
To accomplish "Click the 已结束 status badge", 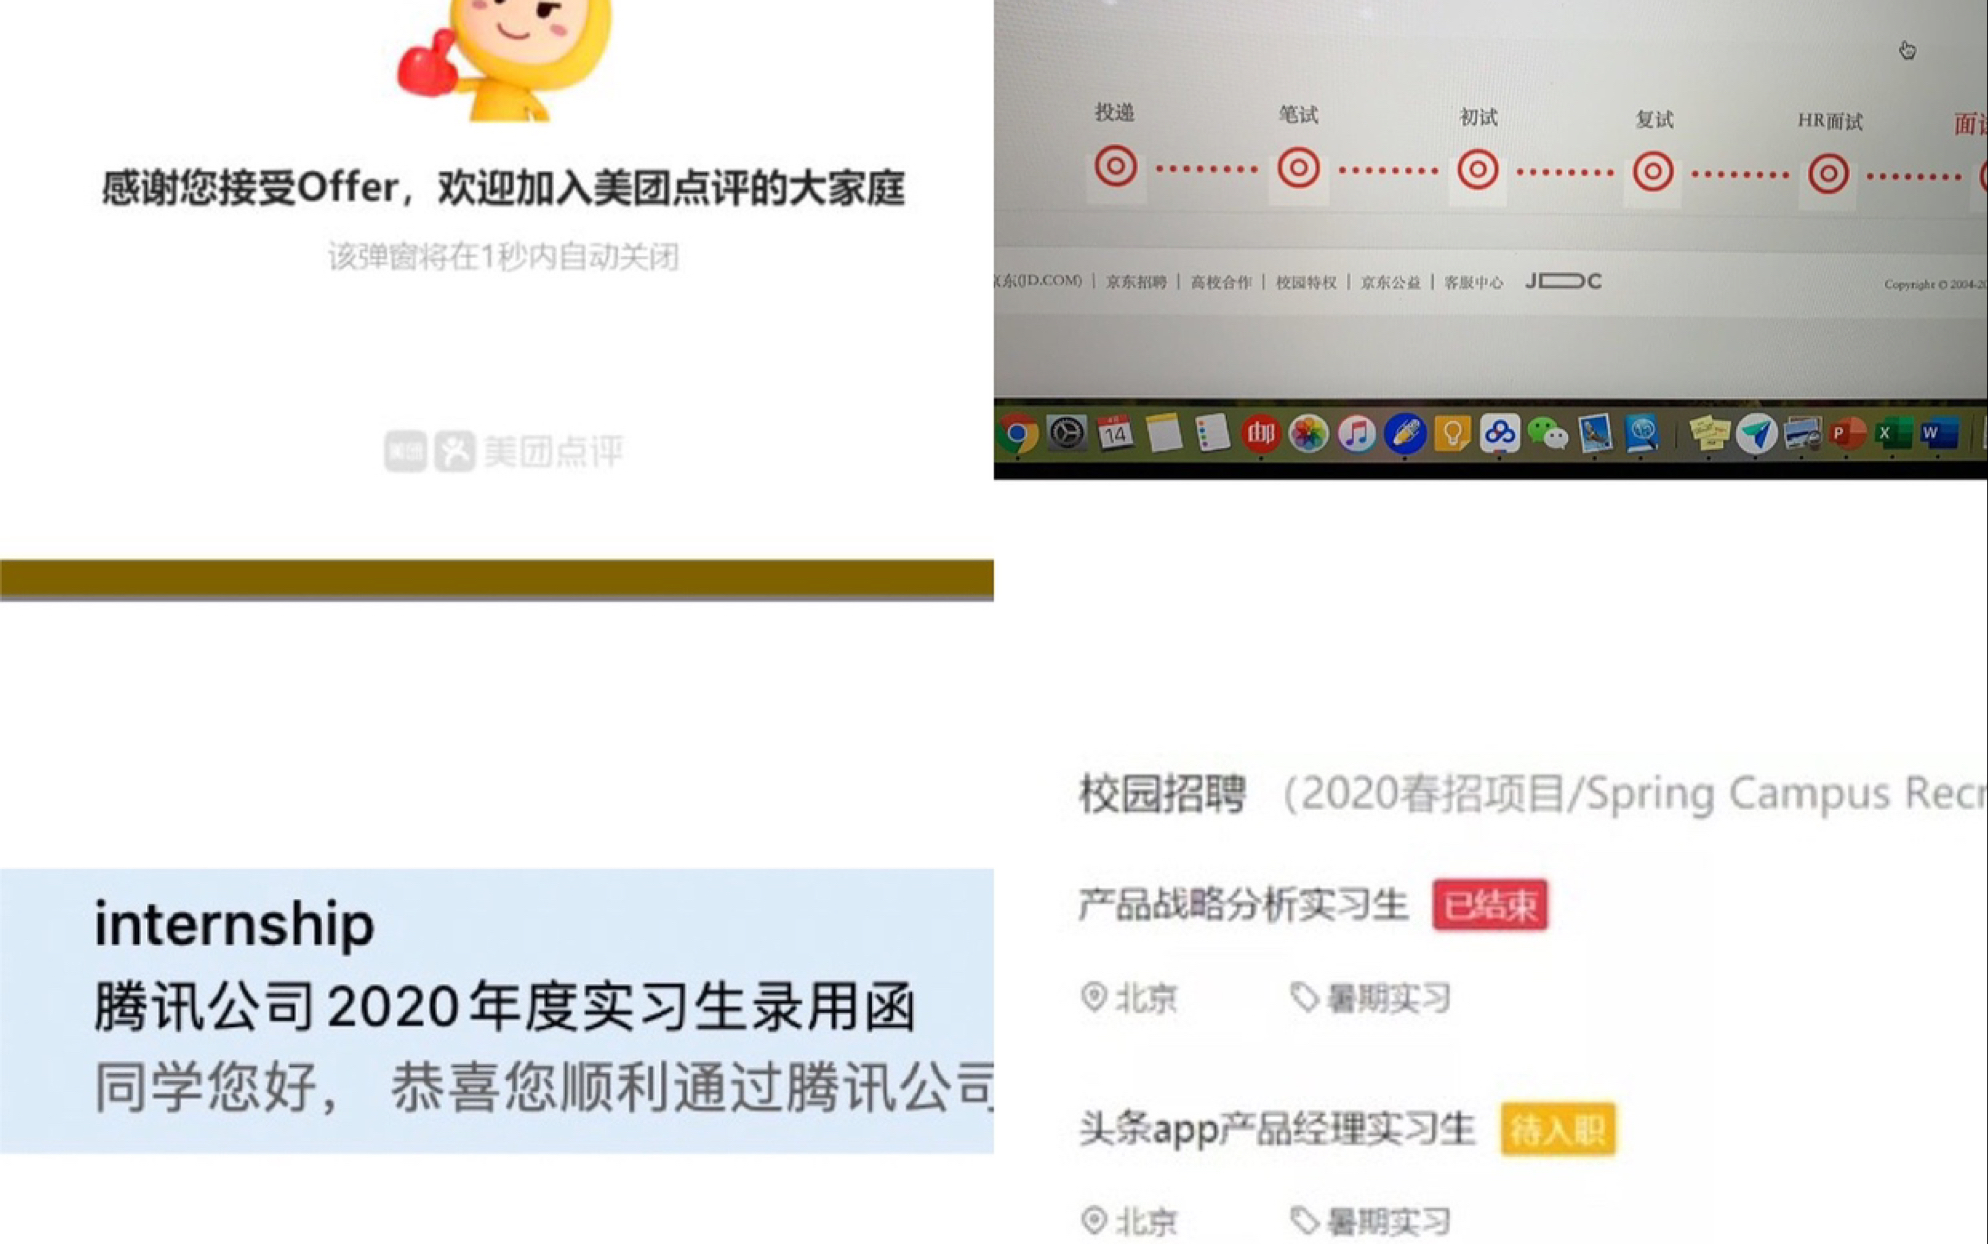I will [1490, 904].
